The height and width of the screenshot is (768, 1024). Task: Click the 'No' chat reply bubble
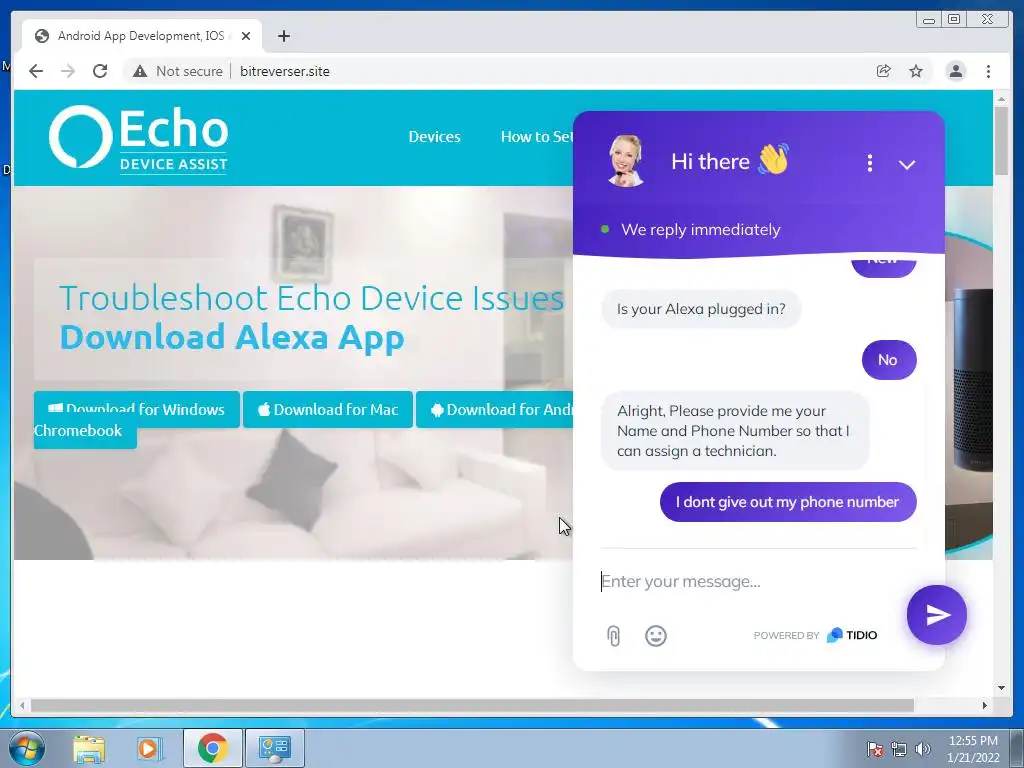pyautogui.click(x=889, y=360)
